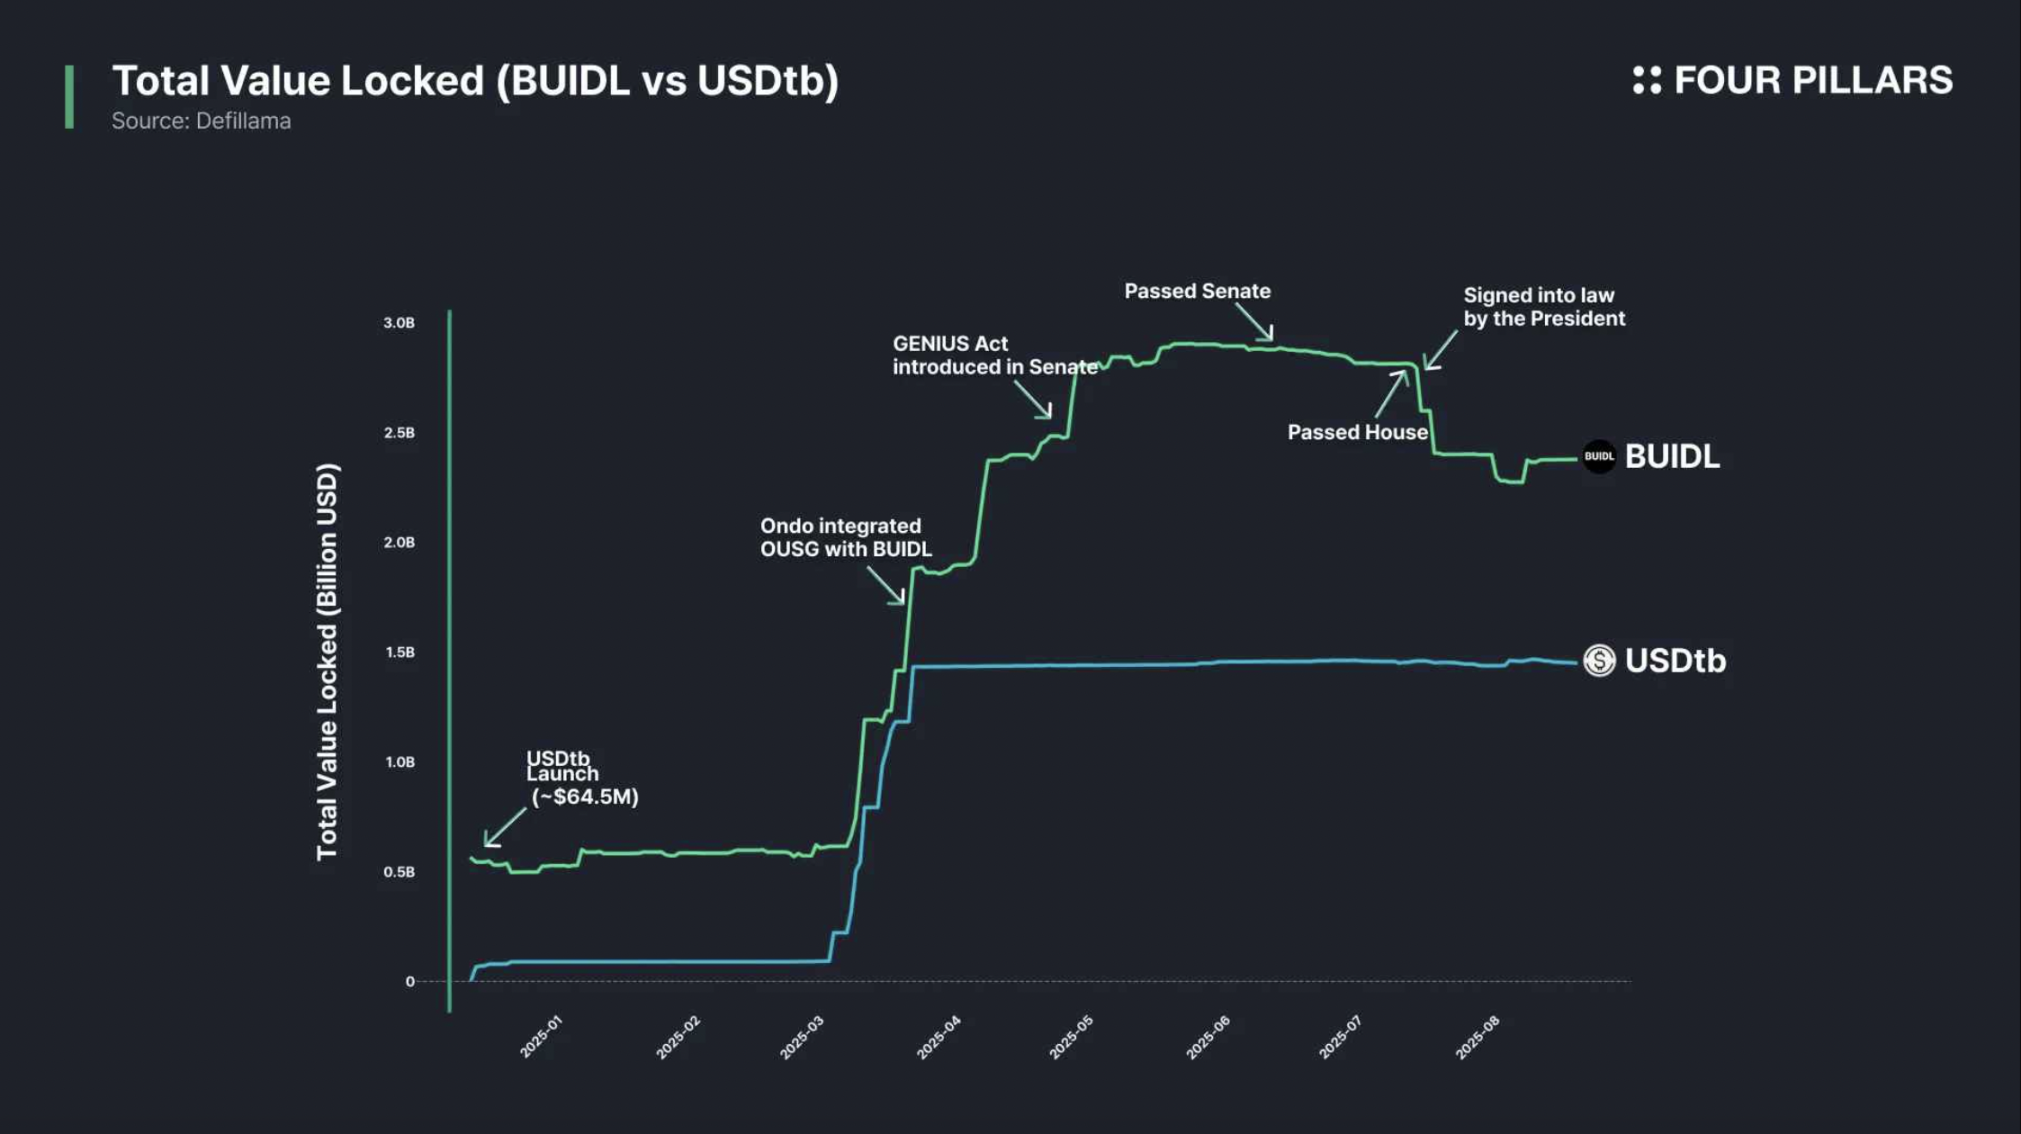Click the green title accent bar
2021x1134 pixels.
coord(69,97)
